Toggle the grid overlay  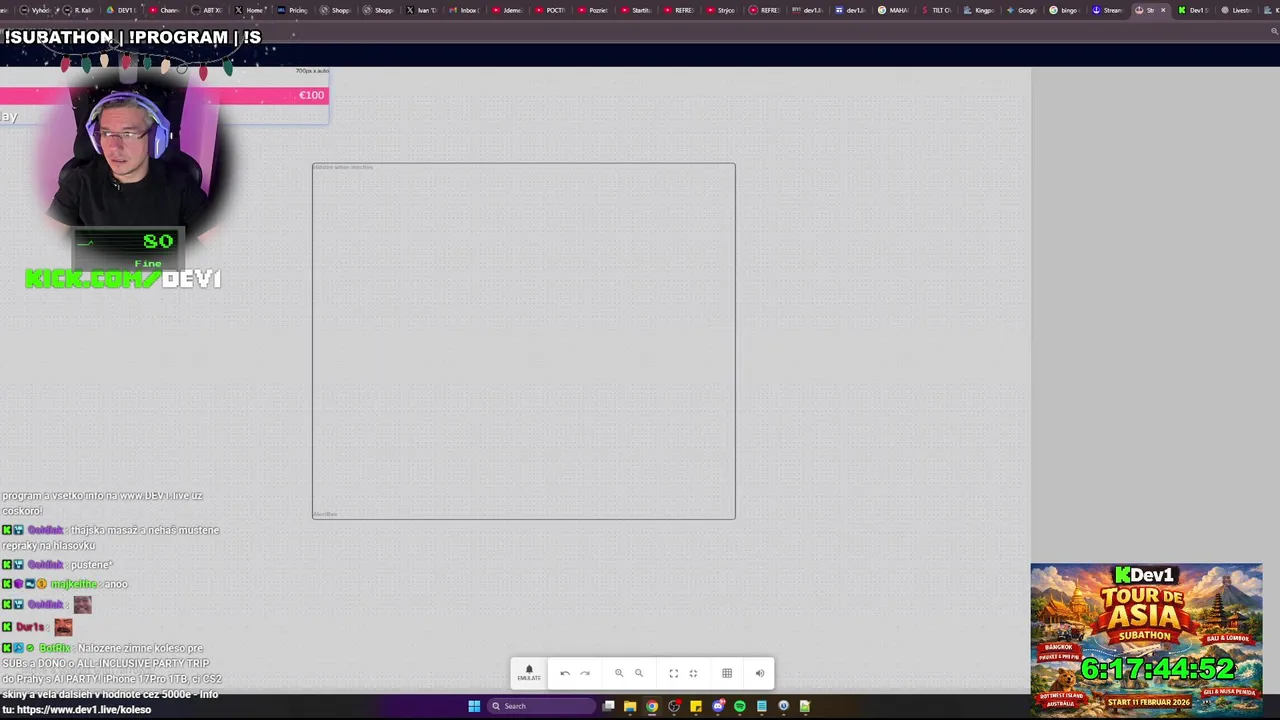coord(727,673)
